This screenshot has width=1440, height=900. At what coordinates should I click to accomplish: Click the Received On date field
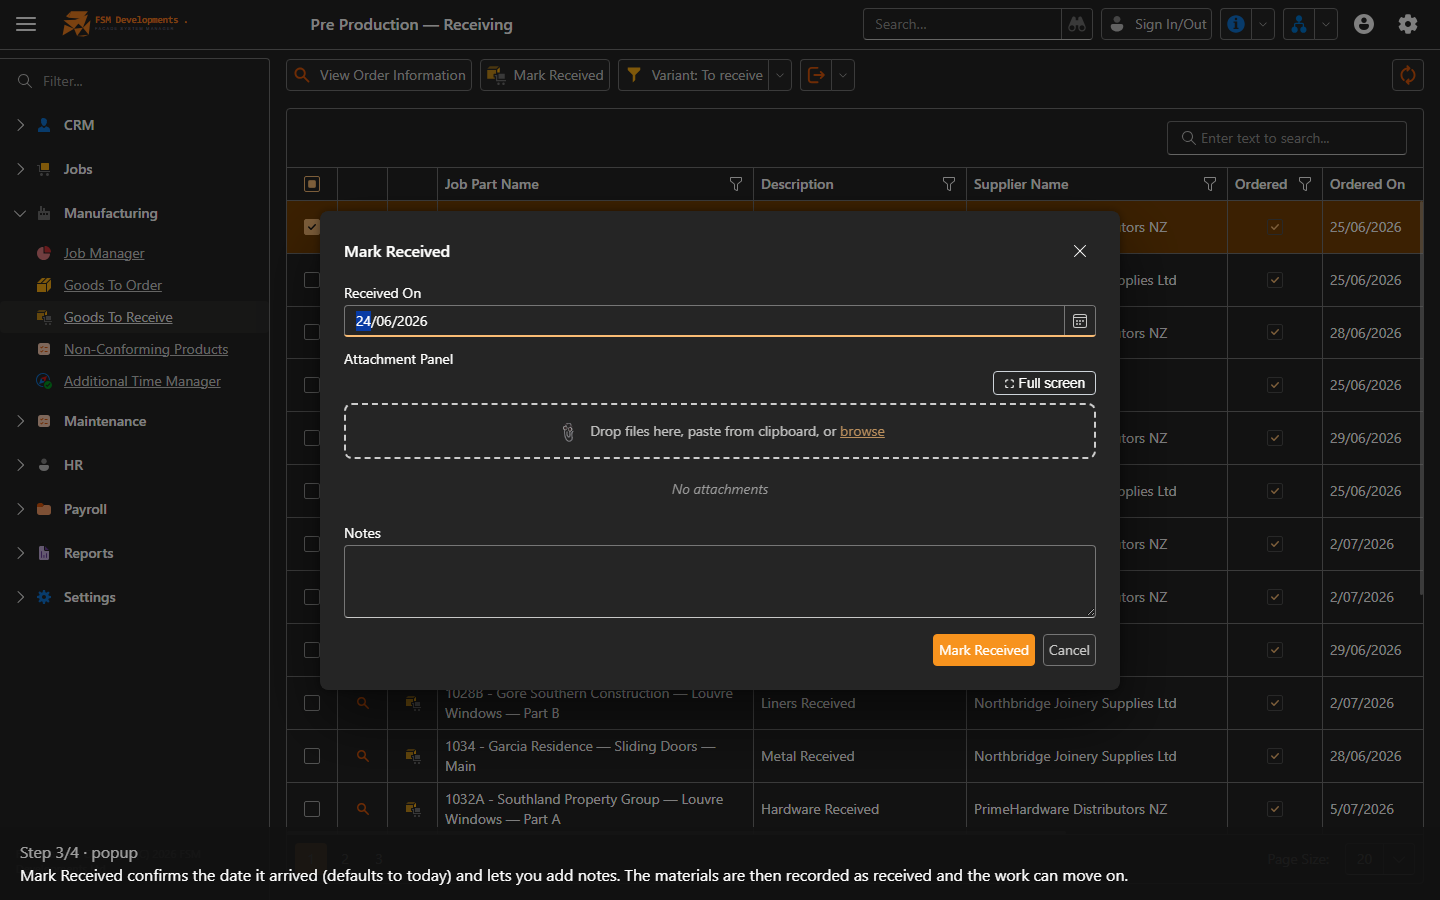pyautogui.click(x=704, y=321)
